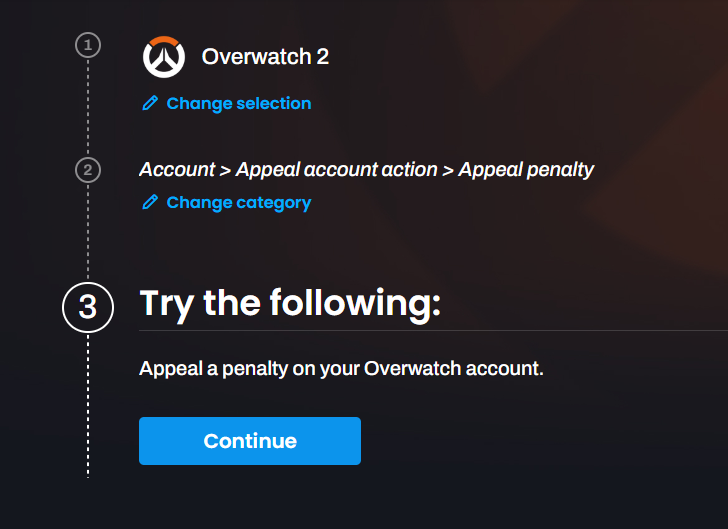Click the blue Continue button
The height and width of the screenshot is (529, 728).
(250, 441)
